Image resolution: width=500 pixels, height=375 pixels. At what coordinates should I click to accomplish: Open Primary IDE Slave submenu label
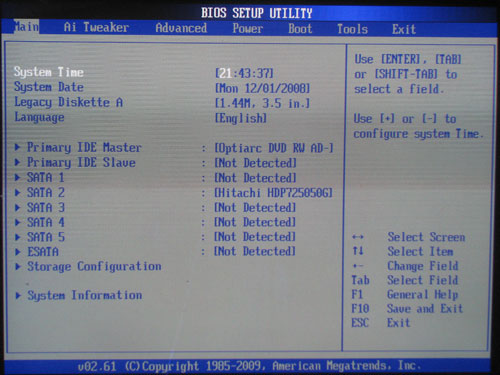click(81, 162)
